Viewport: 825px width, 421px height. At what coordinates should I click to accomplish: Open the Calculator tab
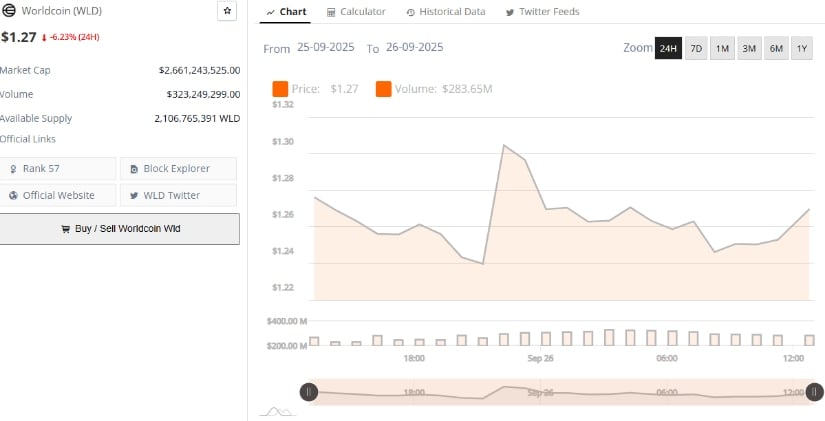tap(356, 12)
